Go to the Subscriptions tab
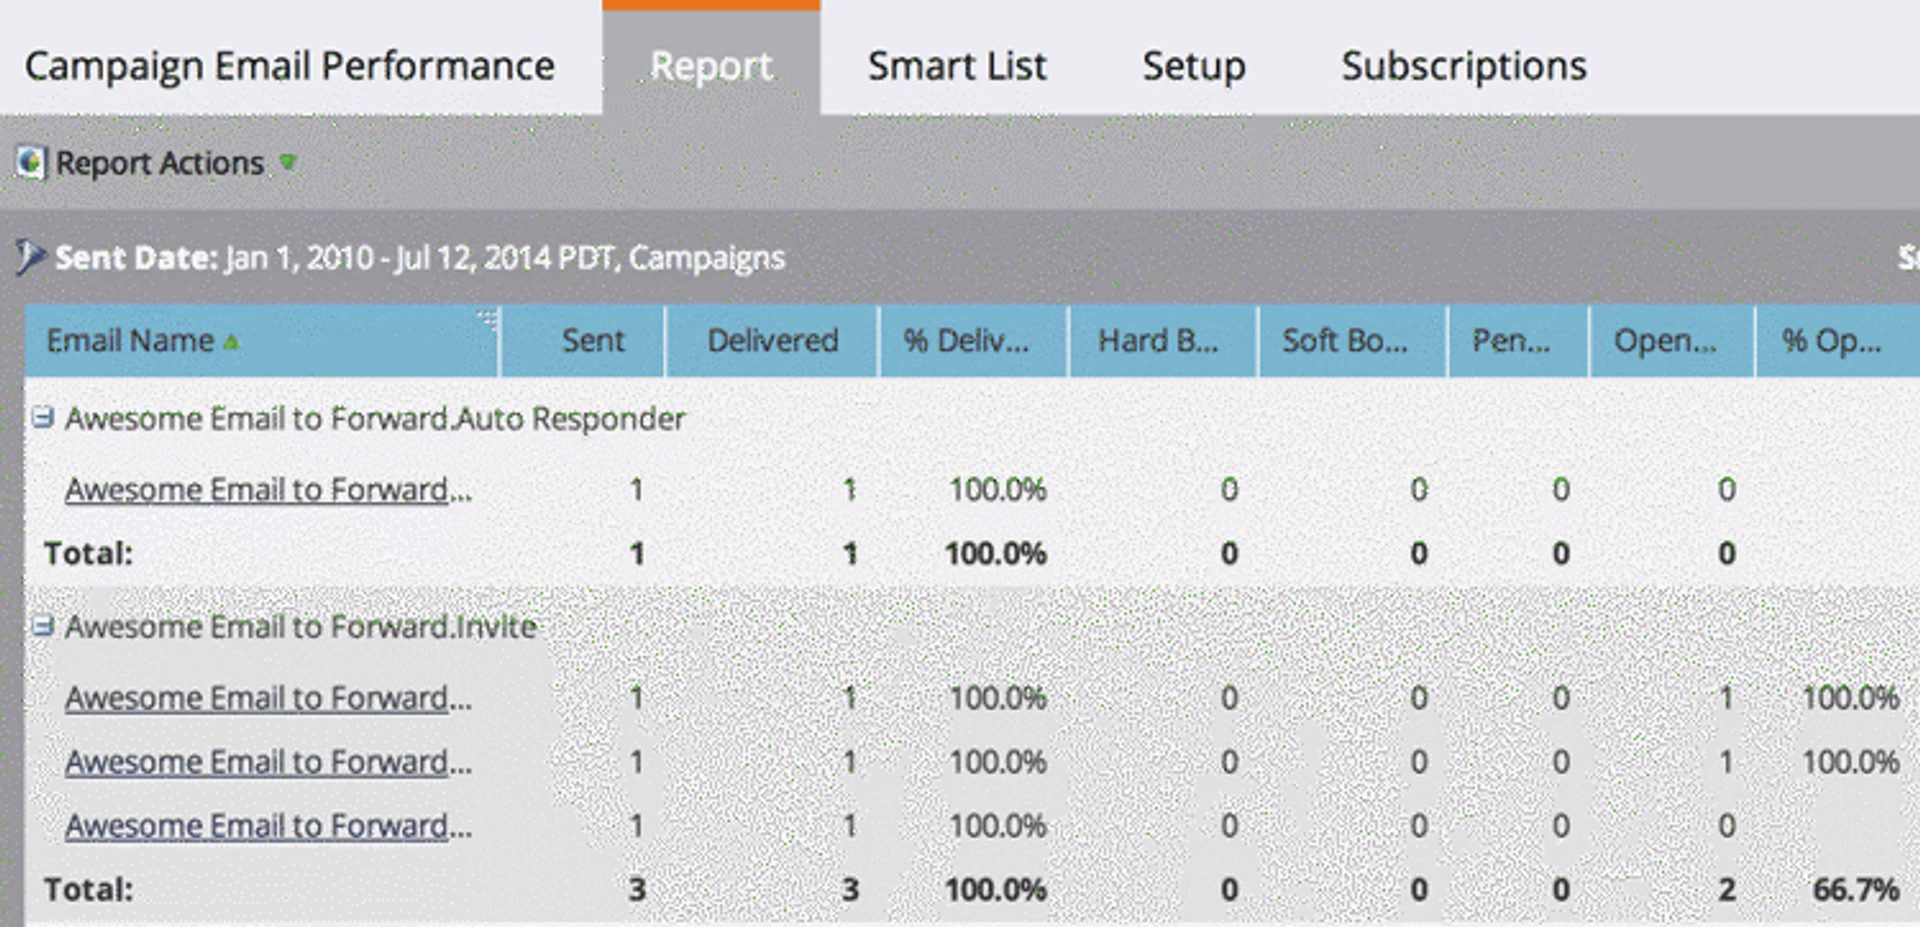1920x927 pixels. point(1463,66)
